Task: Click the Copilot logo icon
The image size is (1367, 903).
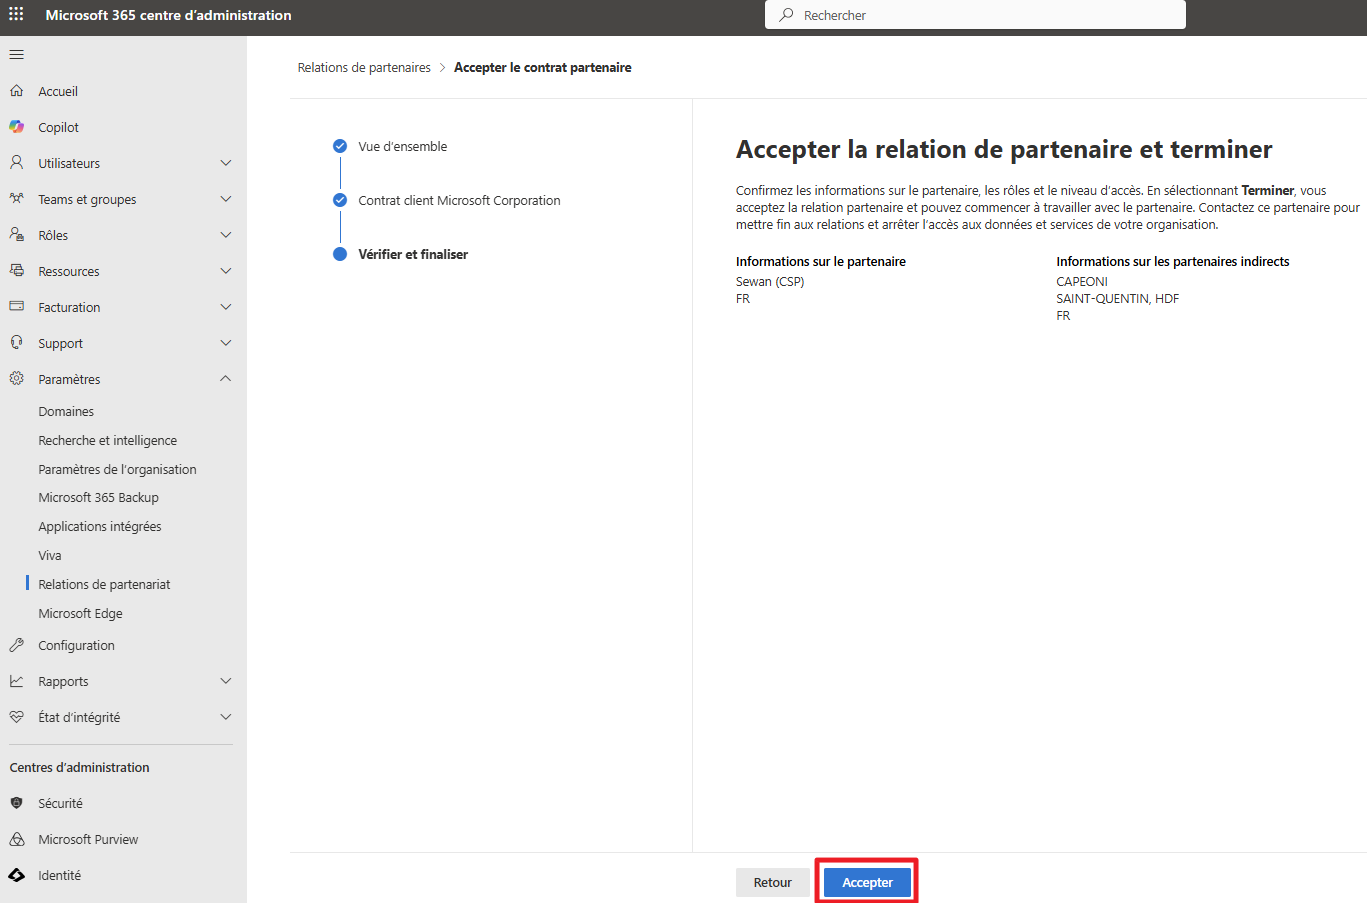Action: (16, 127)
